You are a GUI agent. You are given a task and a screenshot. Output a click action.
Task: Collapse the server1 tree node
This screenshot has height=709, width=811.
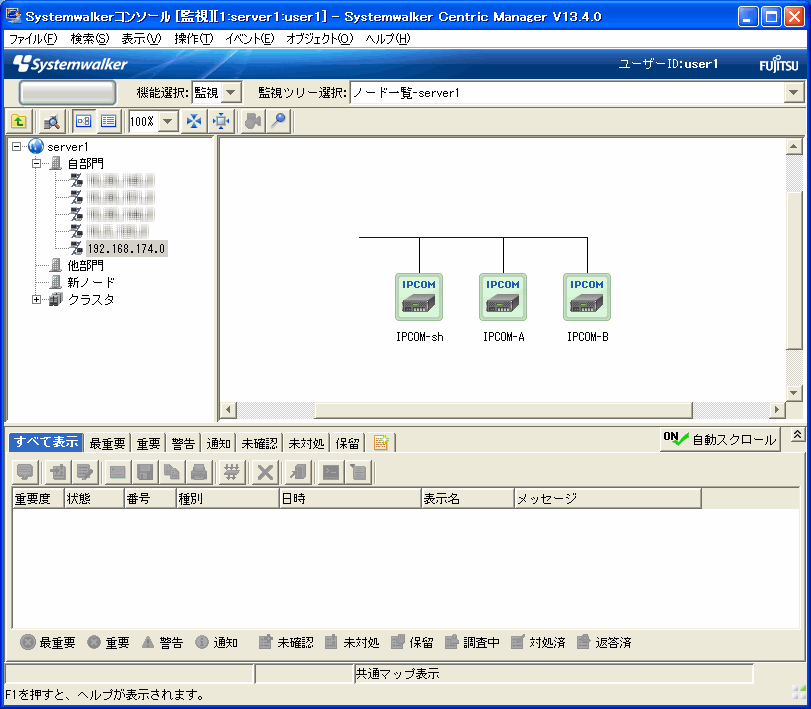click(x=17, y=146)
